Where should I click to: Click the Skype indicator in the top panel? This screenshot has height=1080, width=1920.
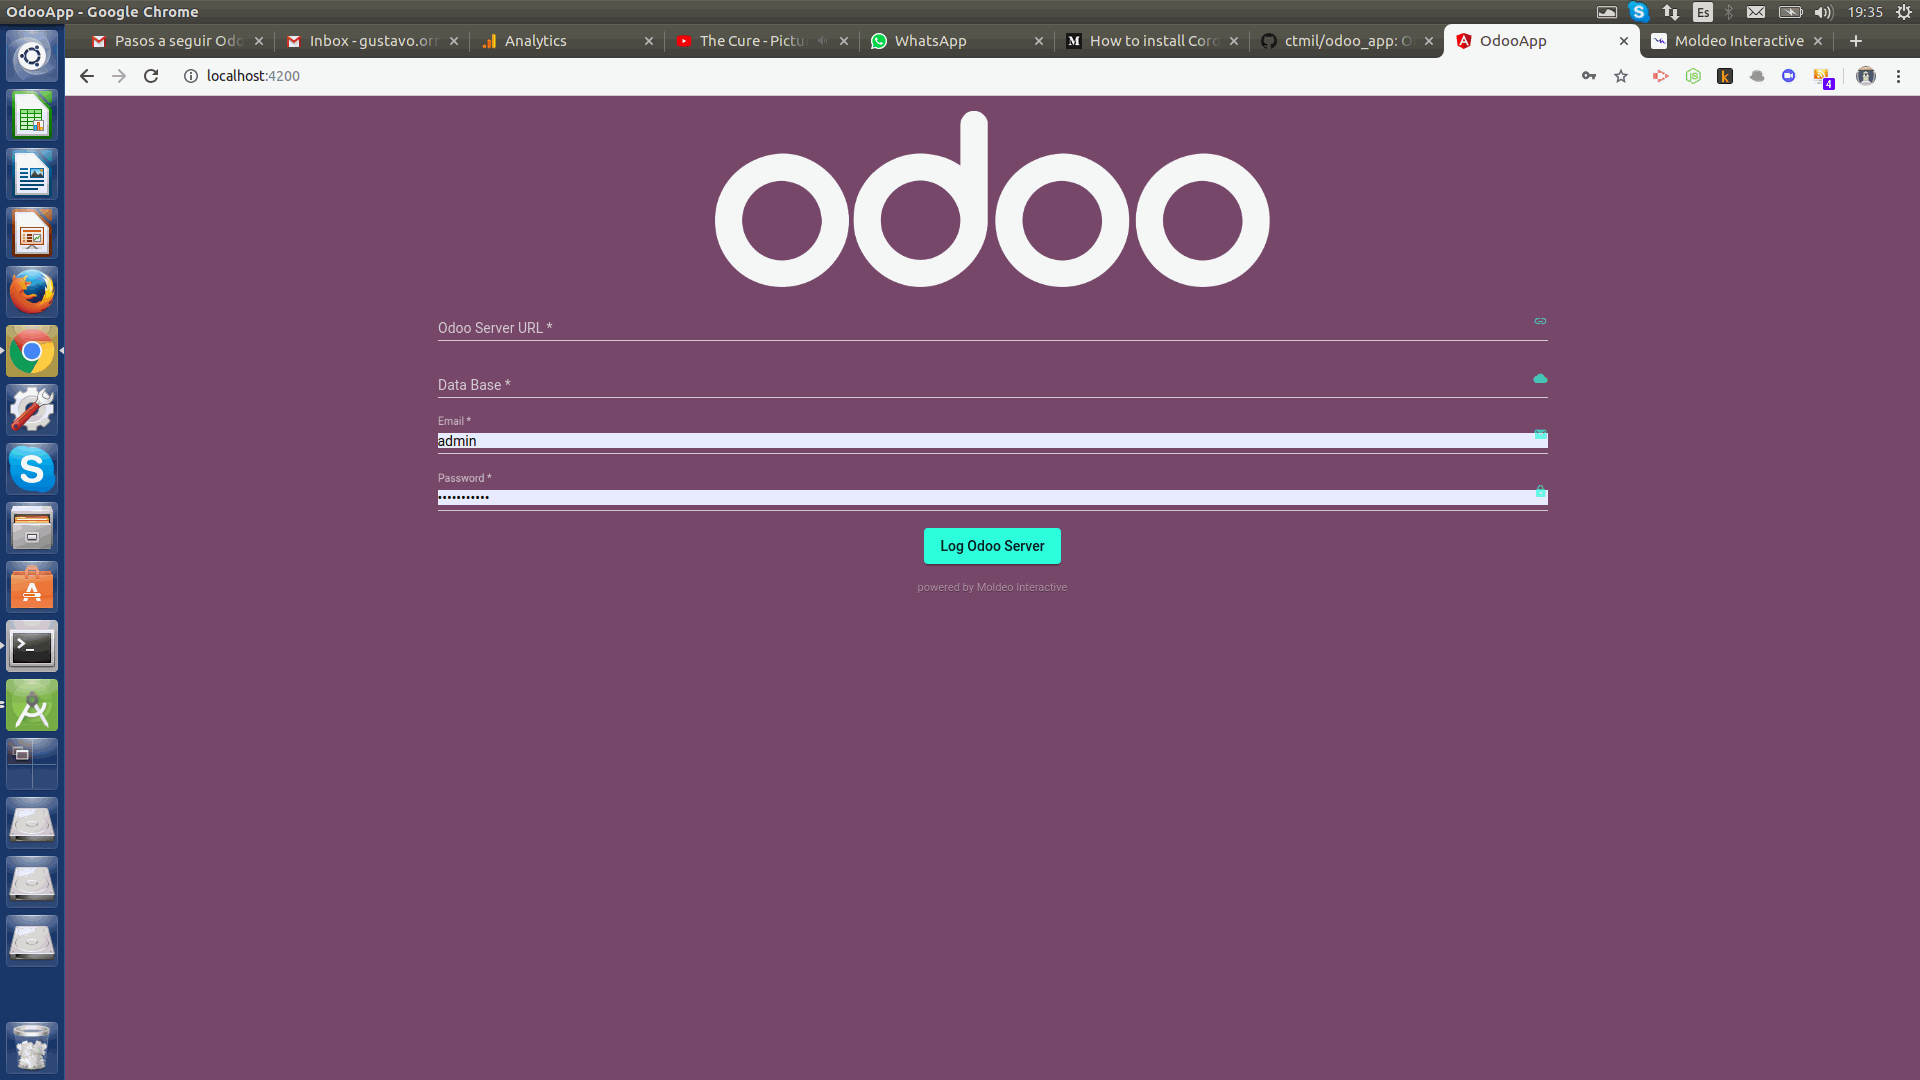[1639, 12]
